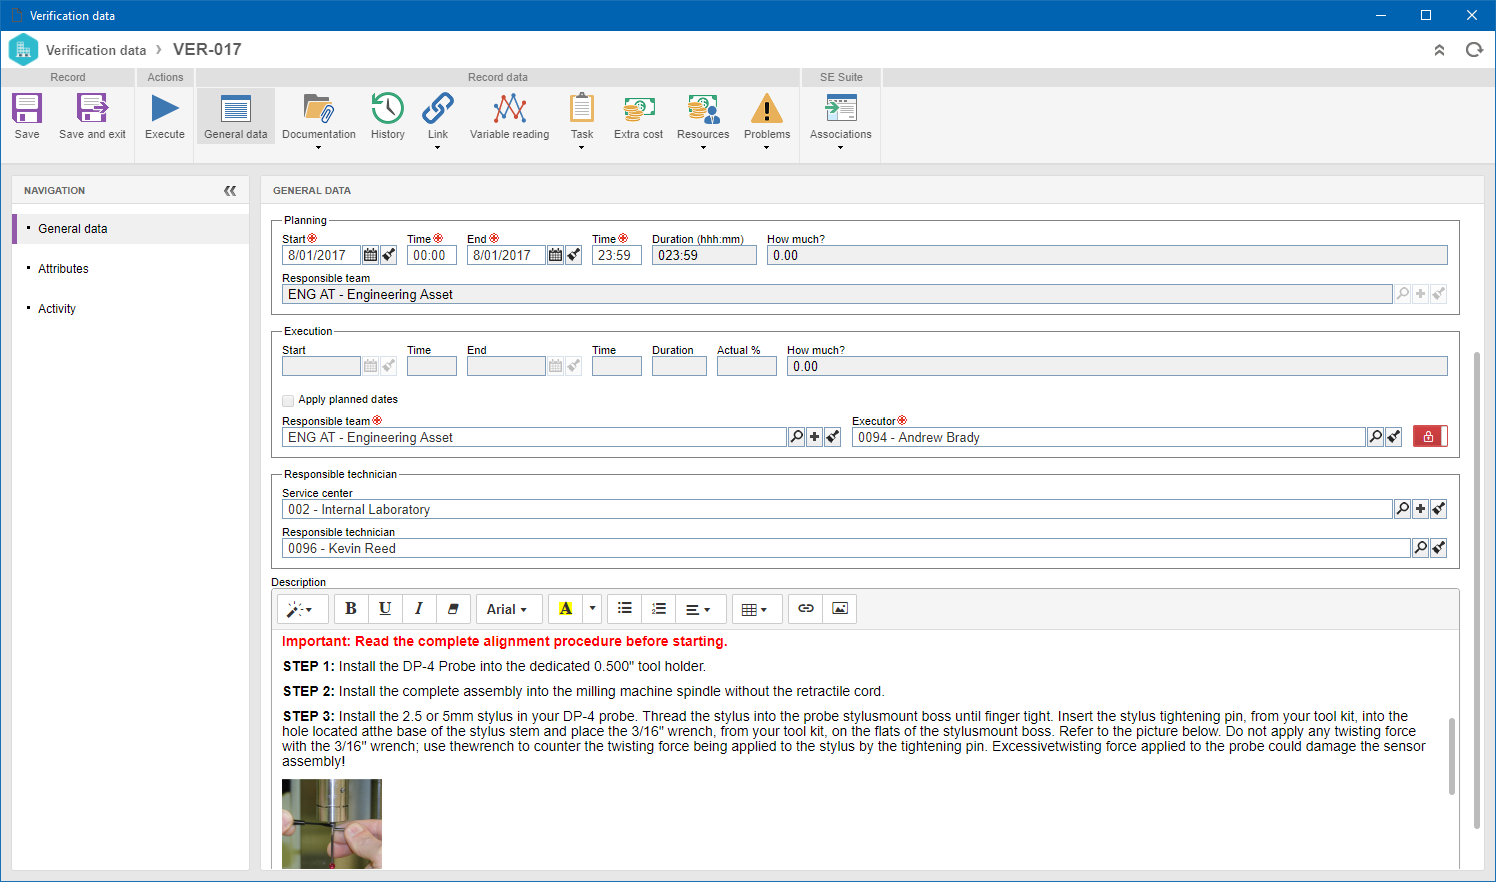
Task: Open the History view
Action: 388,116
